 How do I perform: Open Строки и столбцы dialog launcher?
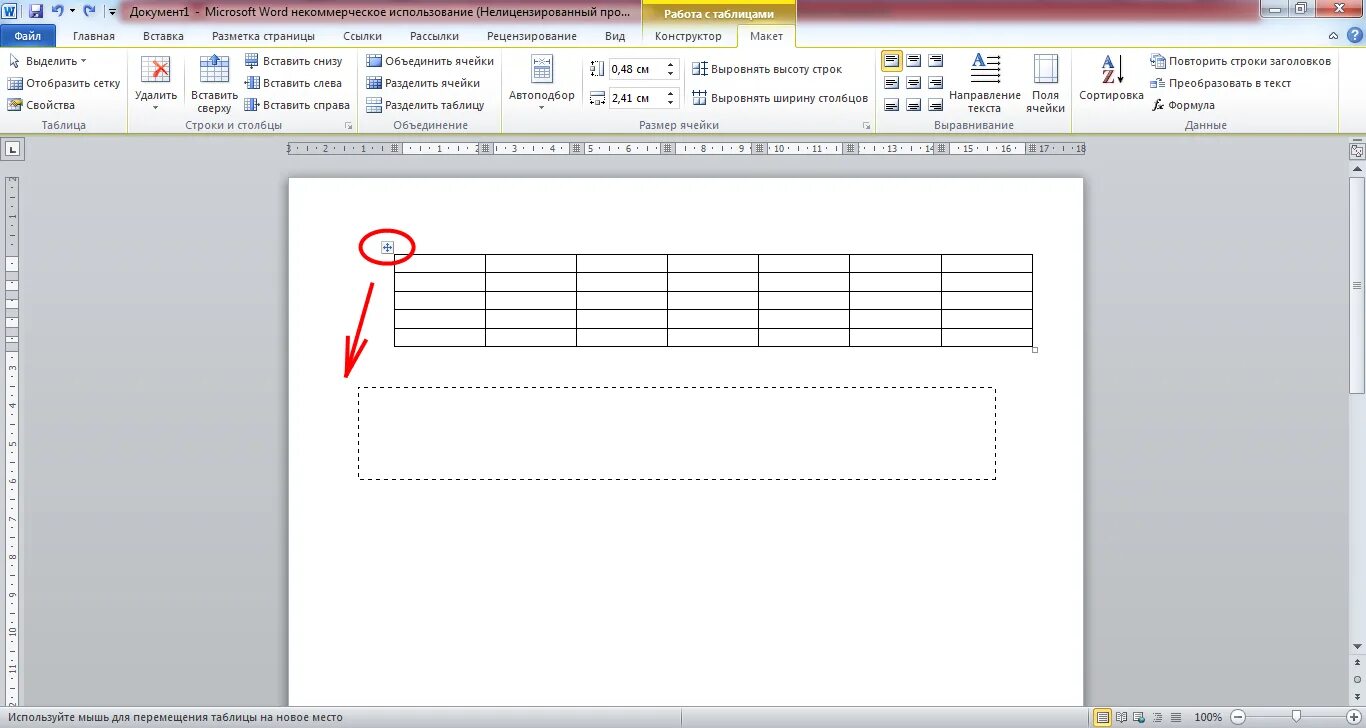(x=349, y=126)
